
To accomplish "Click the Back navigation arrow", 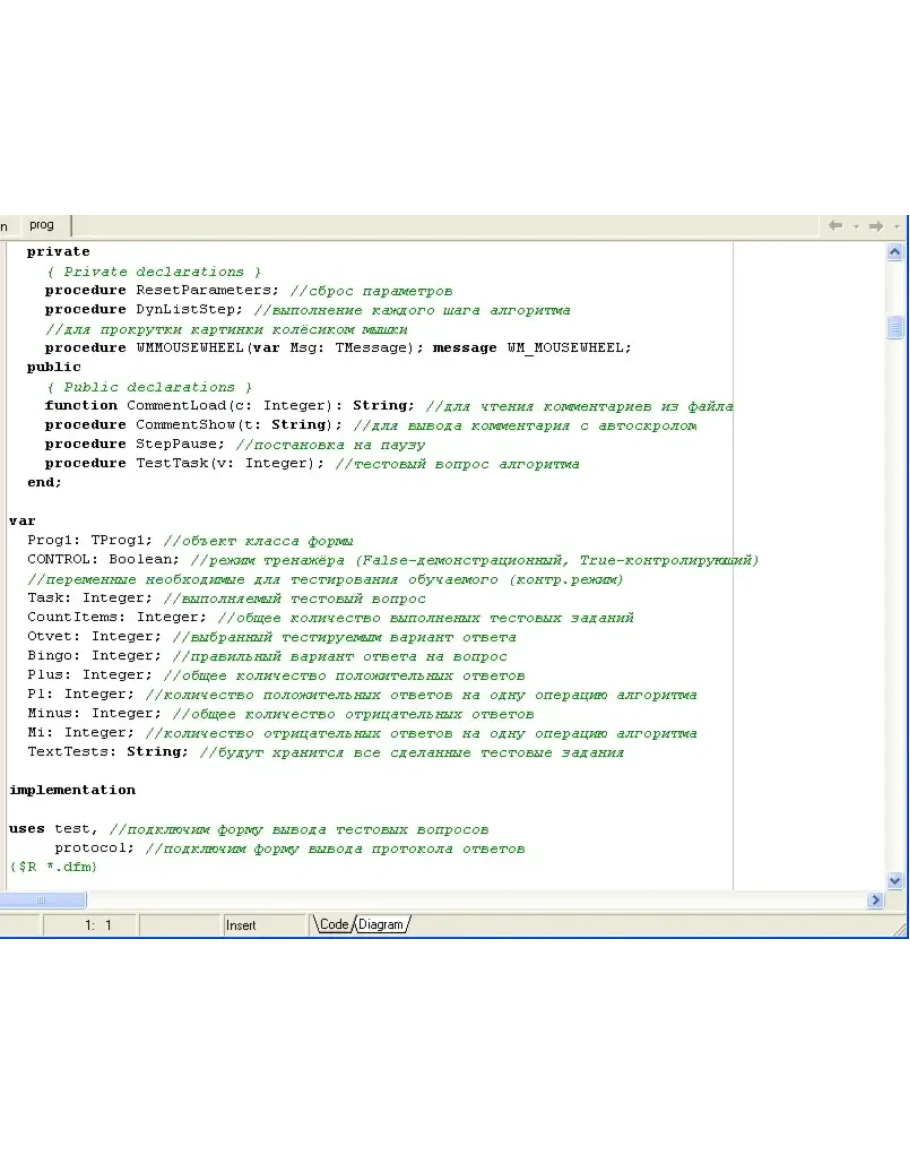I will click(x=835, y=227).
